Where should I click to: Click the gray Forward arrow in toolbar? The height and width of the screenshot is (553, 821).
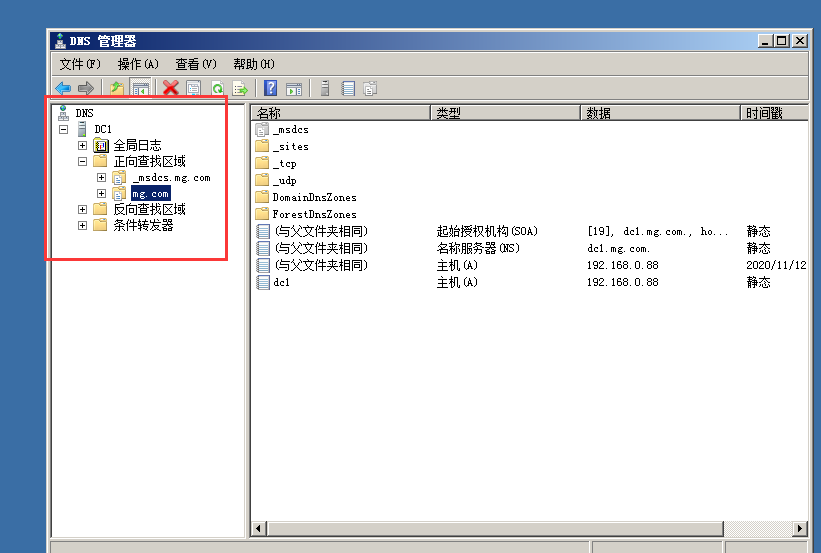[x=86, y=88]
